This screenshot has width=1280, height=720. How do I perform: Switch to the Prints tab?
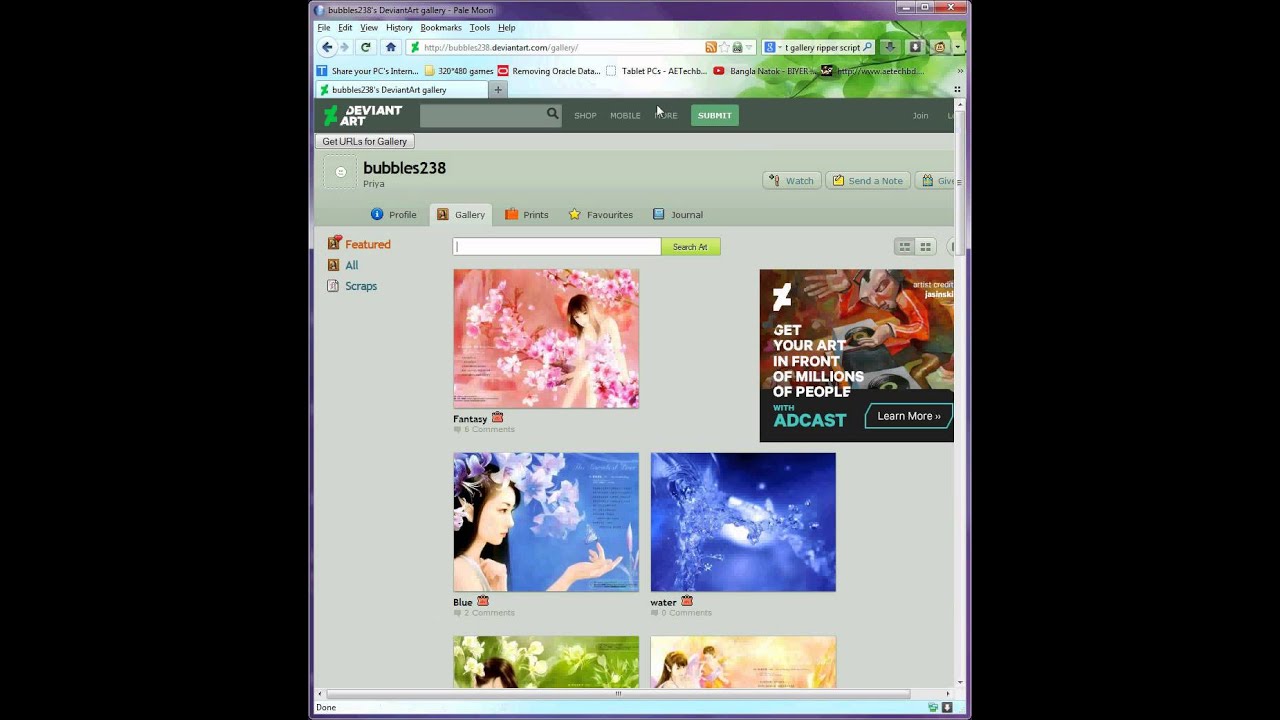[x=527, y=215]
